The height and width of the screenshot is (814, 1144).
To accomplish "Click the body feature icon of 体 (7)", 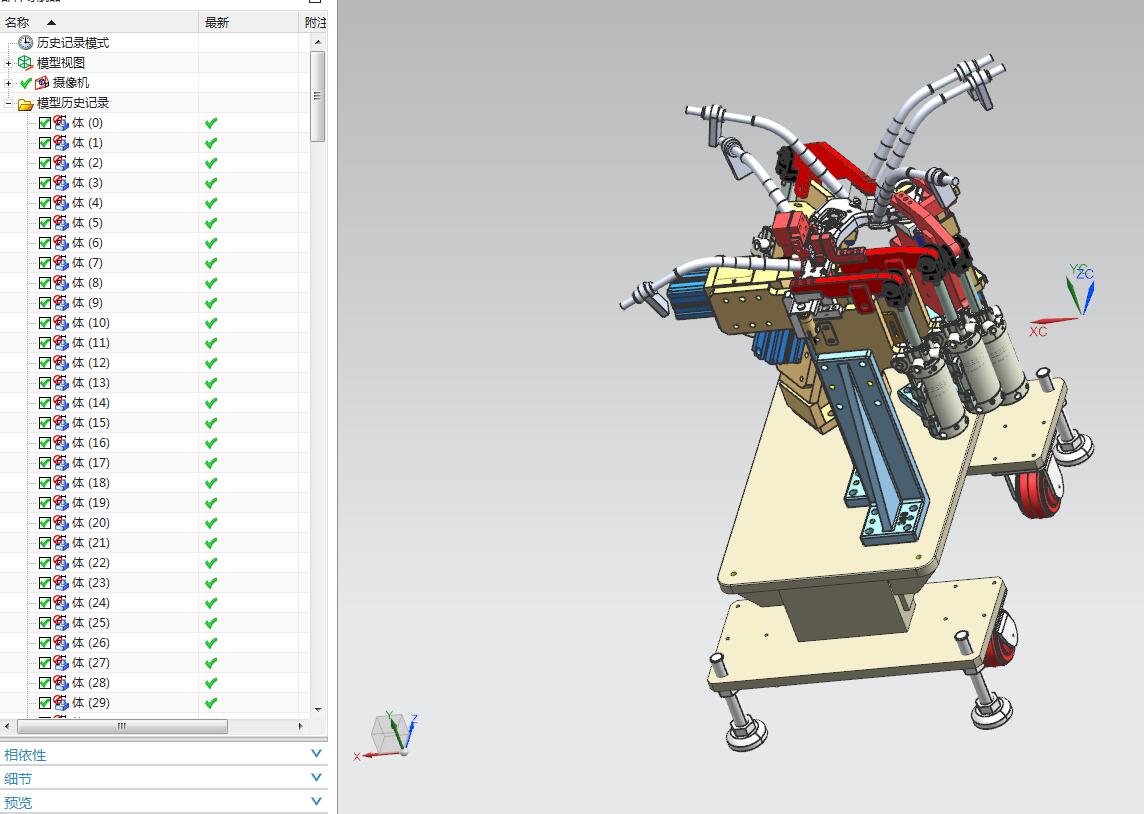I will coord(61,263).
